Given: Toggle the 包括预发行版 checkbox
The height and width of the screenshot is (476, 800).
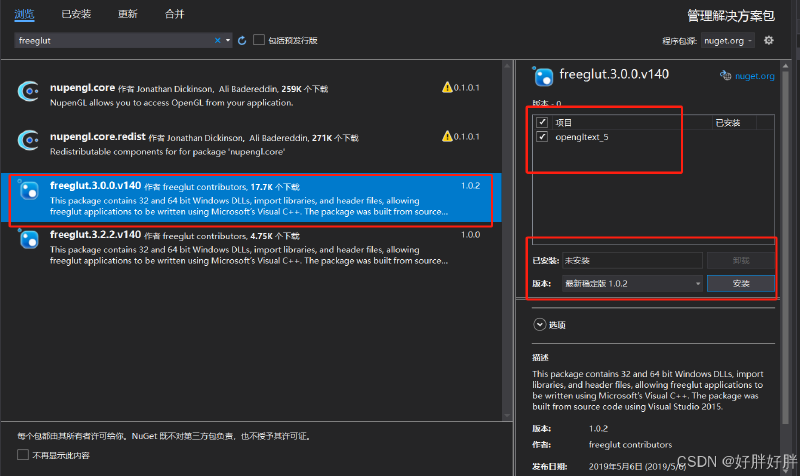Looking at the screenshot, I should (x=259, y=40).
